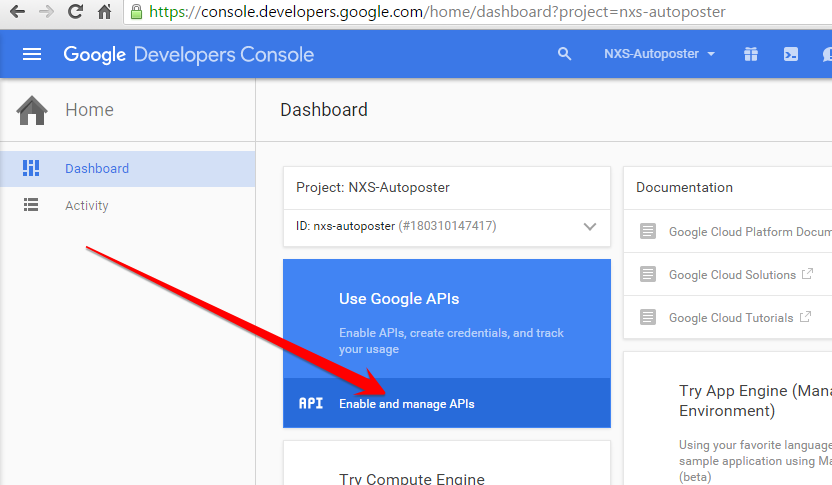Open Google Cloud Platform Documentation link

pyautogui.click(x=750, y=232)
